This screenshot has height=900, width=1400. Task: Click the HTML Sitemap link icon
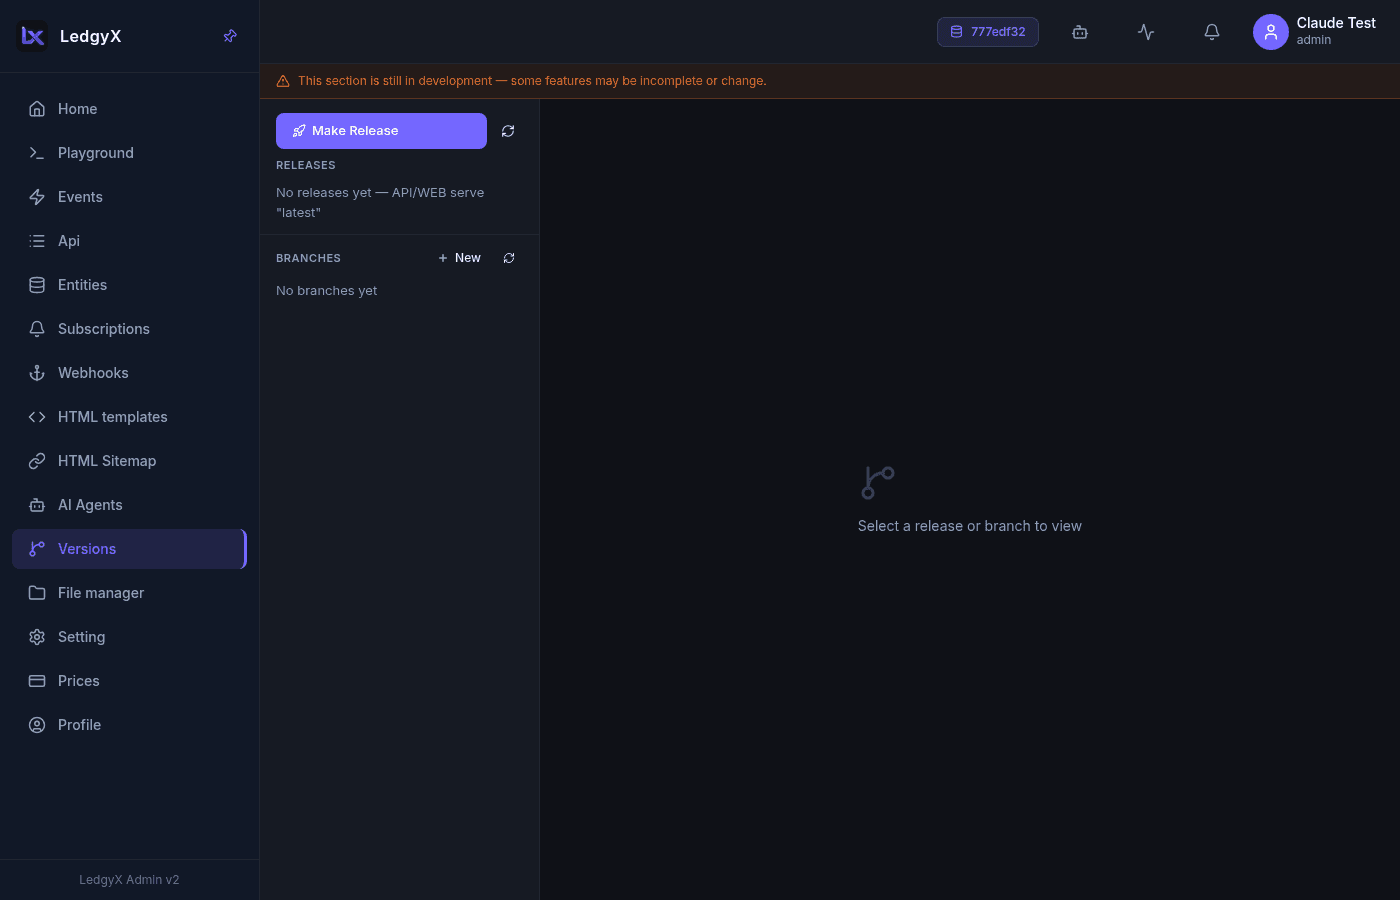point(37,461)
